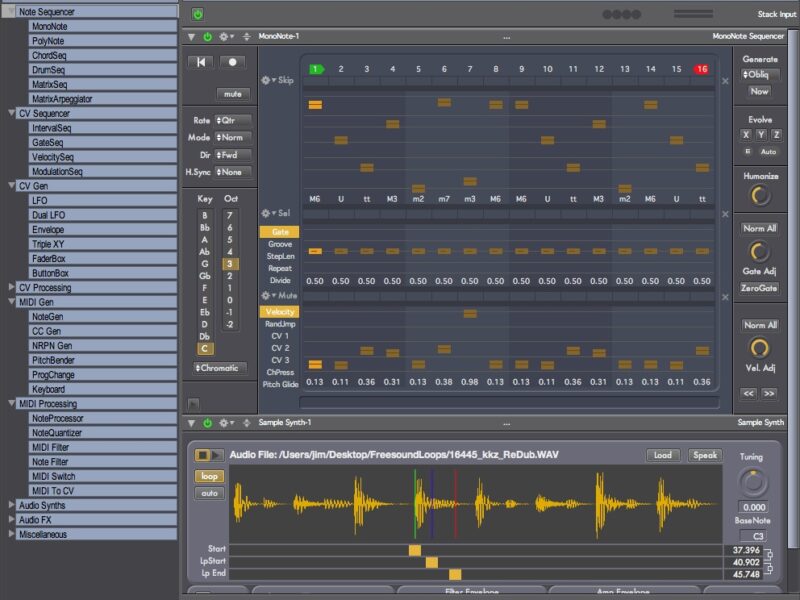Click the ZeroGate button
Viewport: 800px width, 600px height.
click(759, 288)
